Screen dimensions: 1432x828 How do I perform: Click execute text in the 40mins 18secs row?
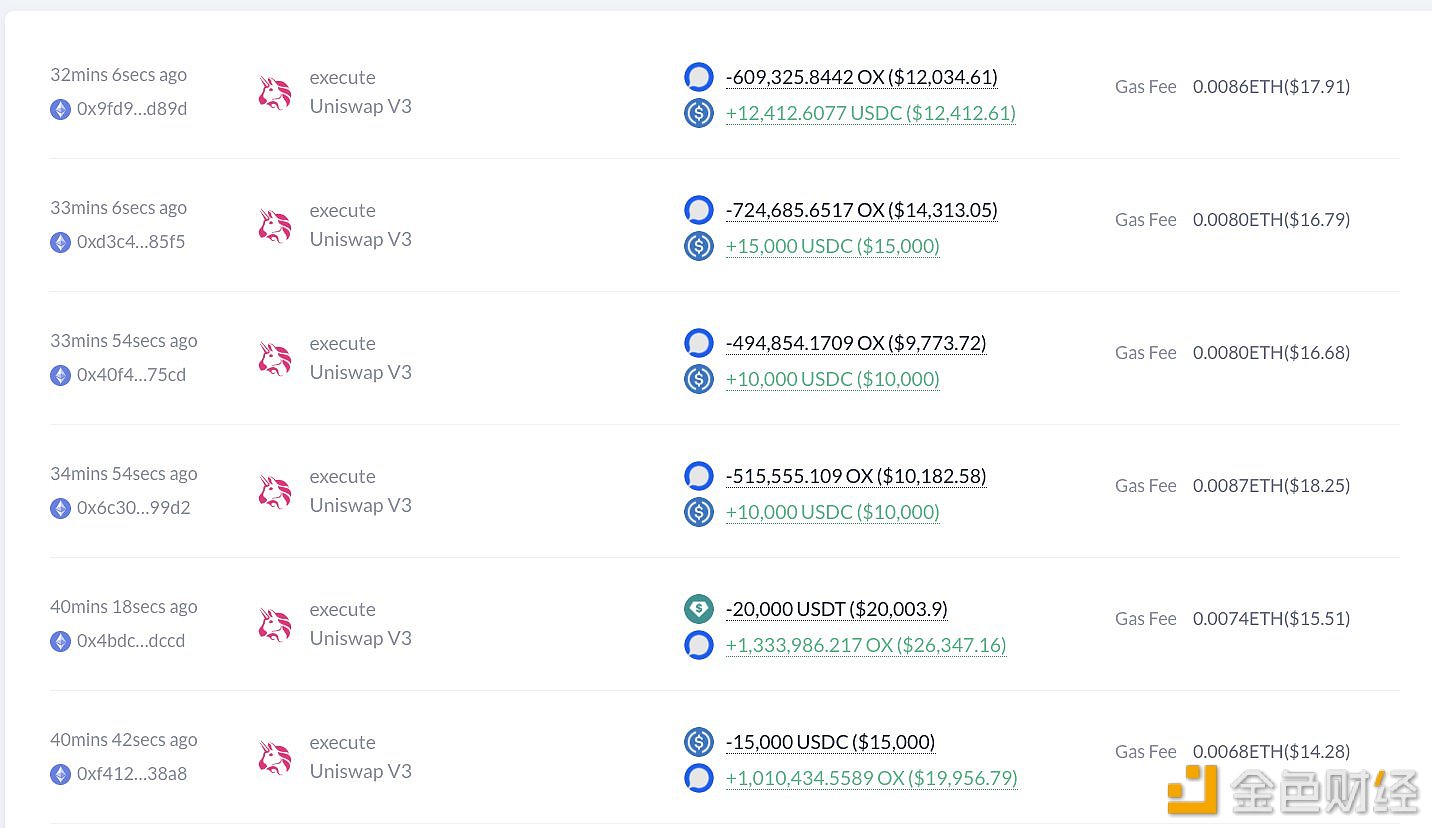click(343, 610)
